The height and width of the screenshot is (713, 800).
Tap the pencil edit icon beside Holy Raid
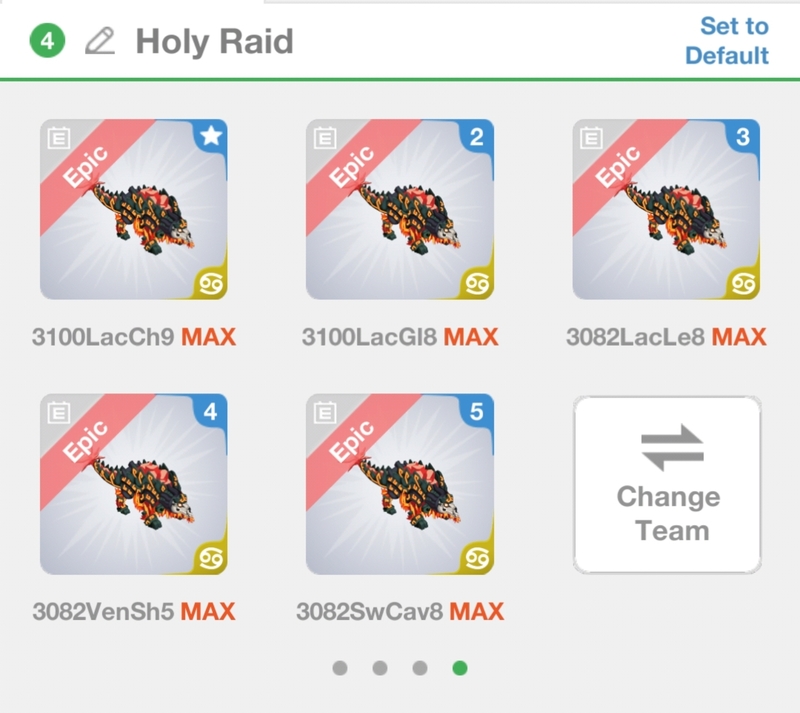click(x=100, y=41)
